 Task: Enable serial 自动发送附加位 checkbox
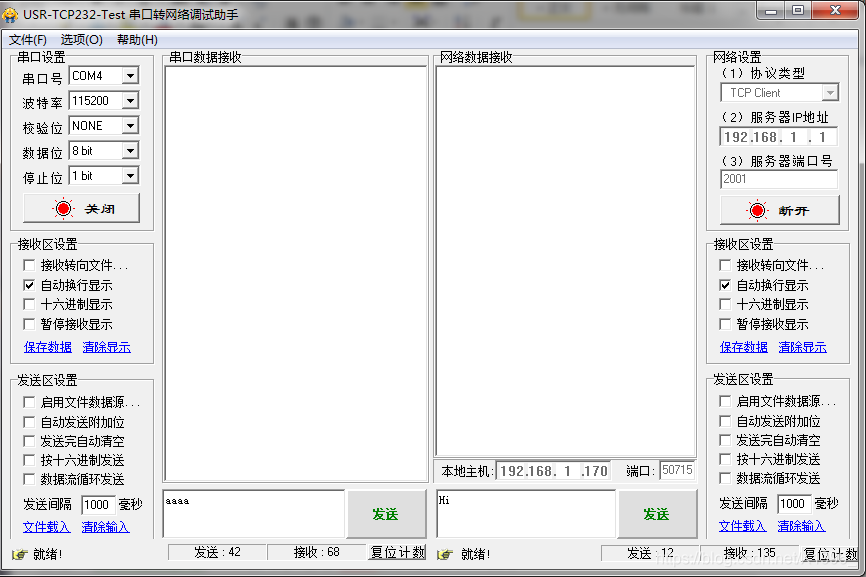tap(29, 422)
